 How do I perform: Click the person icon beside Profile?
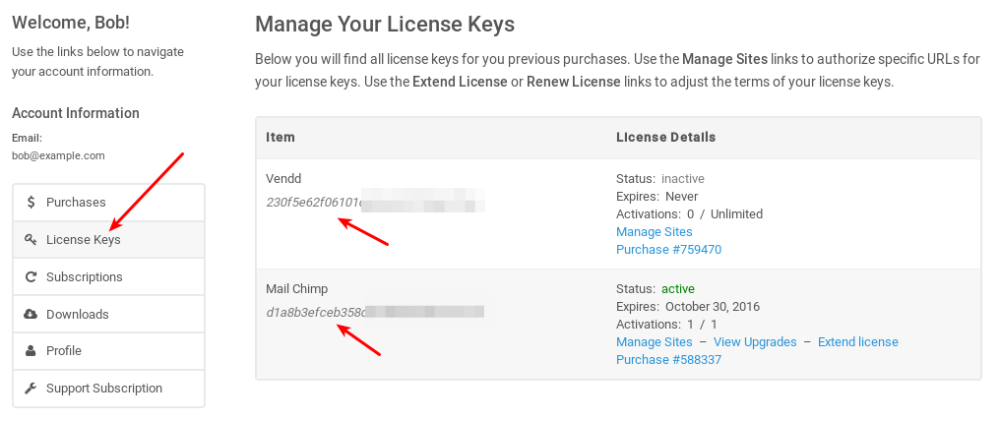(x=31, y=351)
